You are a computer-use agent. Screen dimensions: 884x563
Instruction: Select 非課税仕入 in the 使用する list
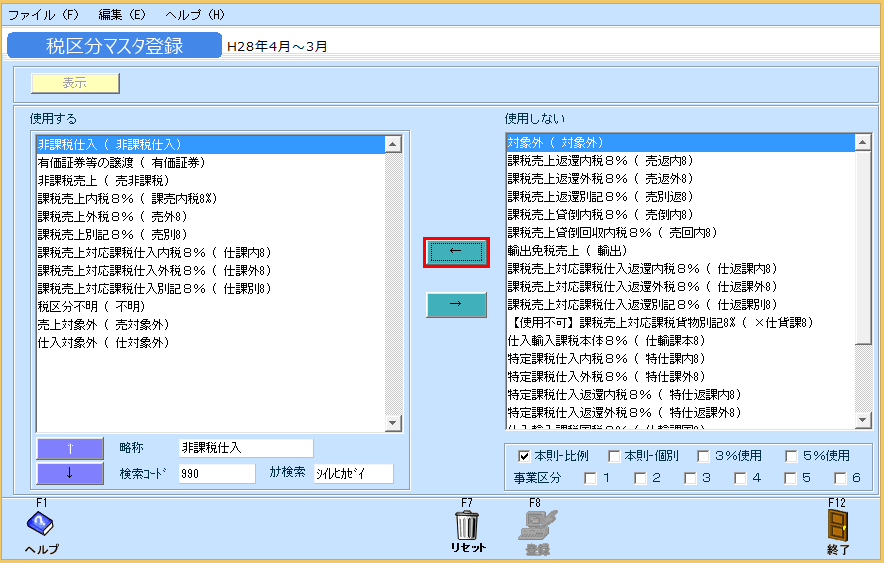point(210,145)
